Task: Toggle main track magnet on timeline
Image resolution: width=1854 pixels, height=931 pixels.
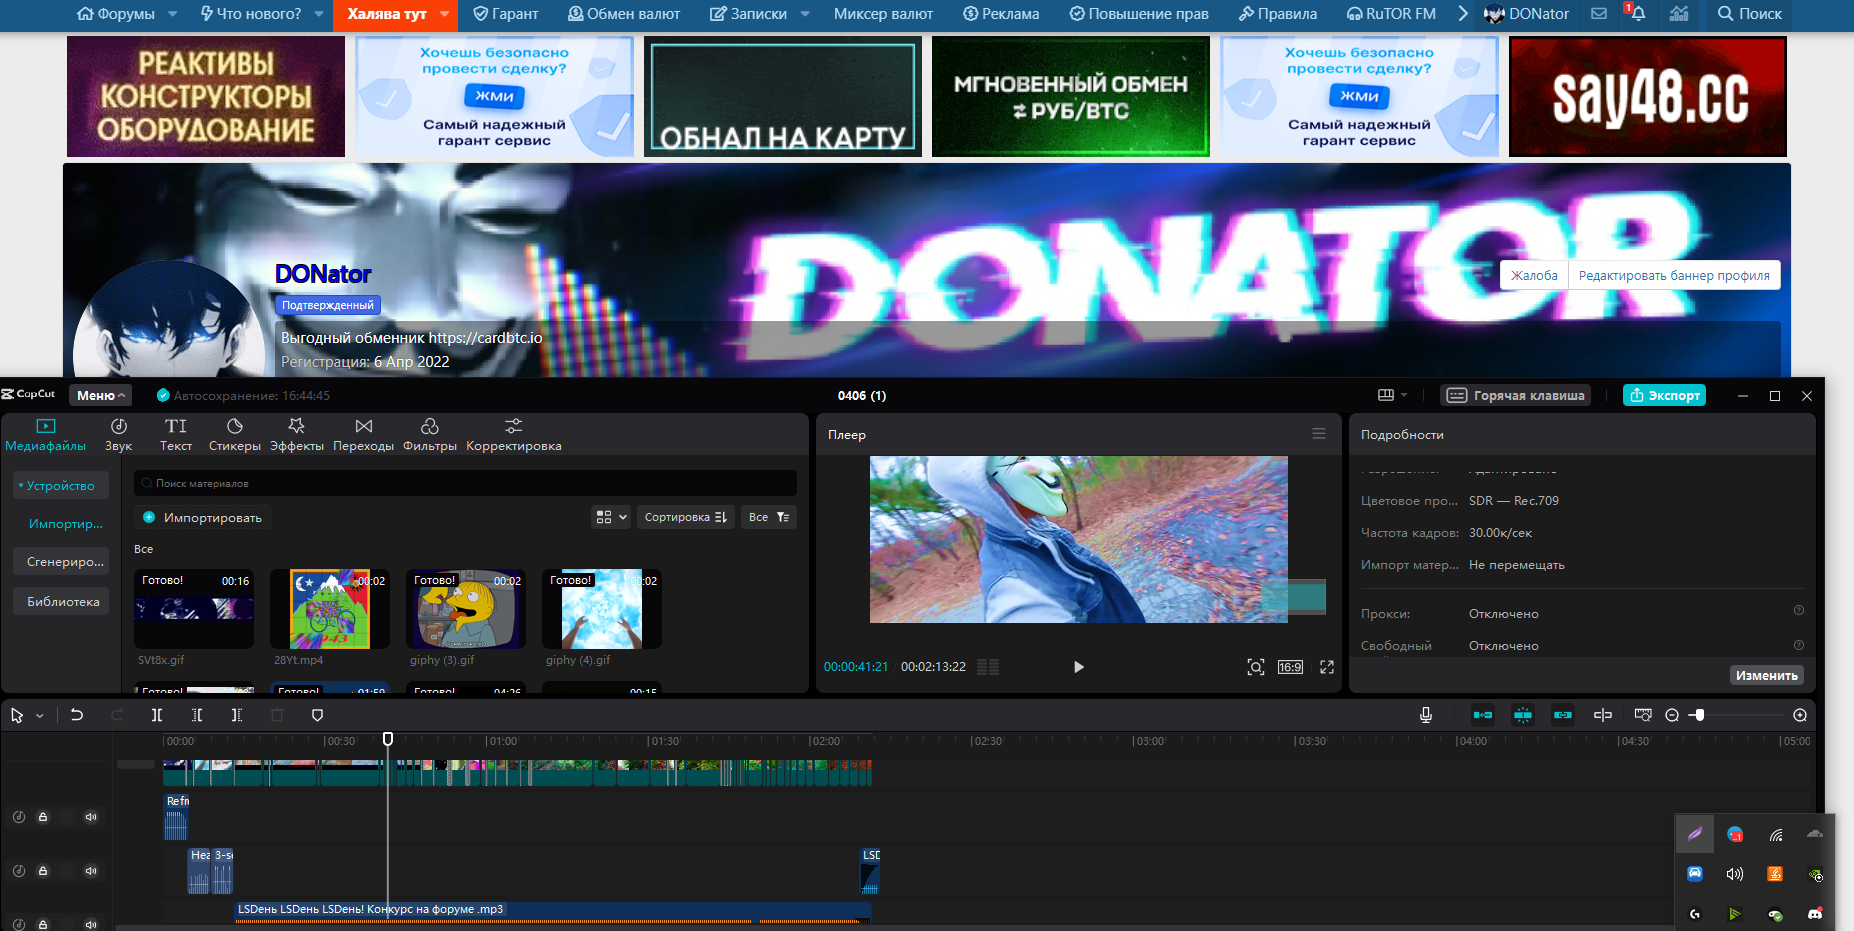Action: pos(1483,715)
